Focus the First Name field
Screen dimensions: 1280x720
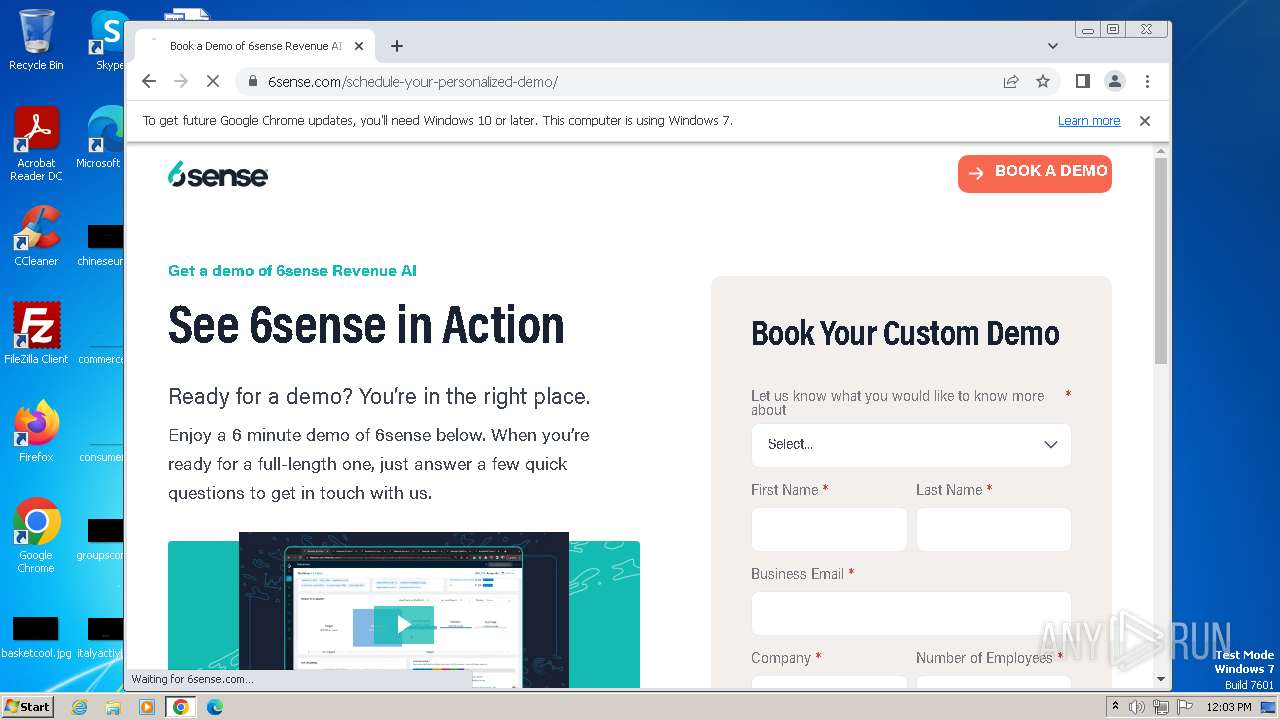point(829,529)
